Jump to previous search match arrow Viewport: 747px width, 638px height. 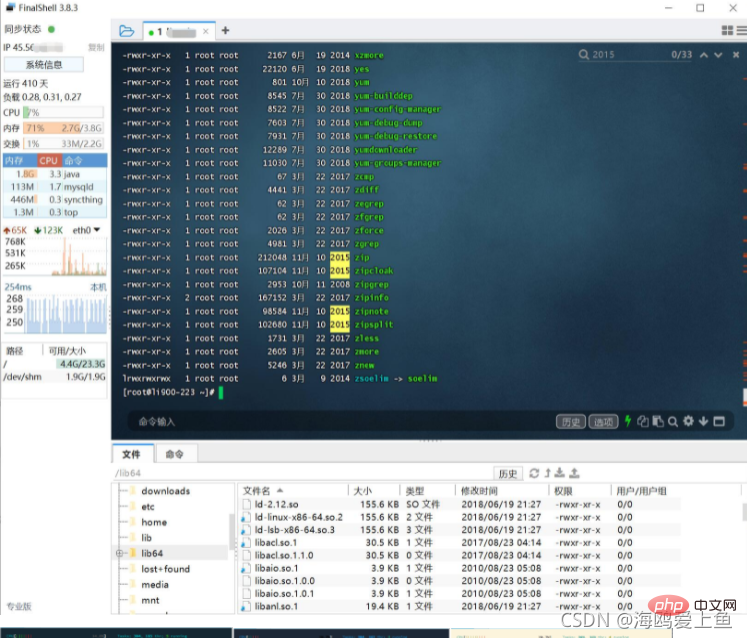[704, 55]
